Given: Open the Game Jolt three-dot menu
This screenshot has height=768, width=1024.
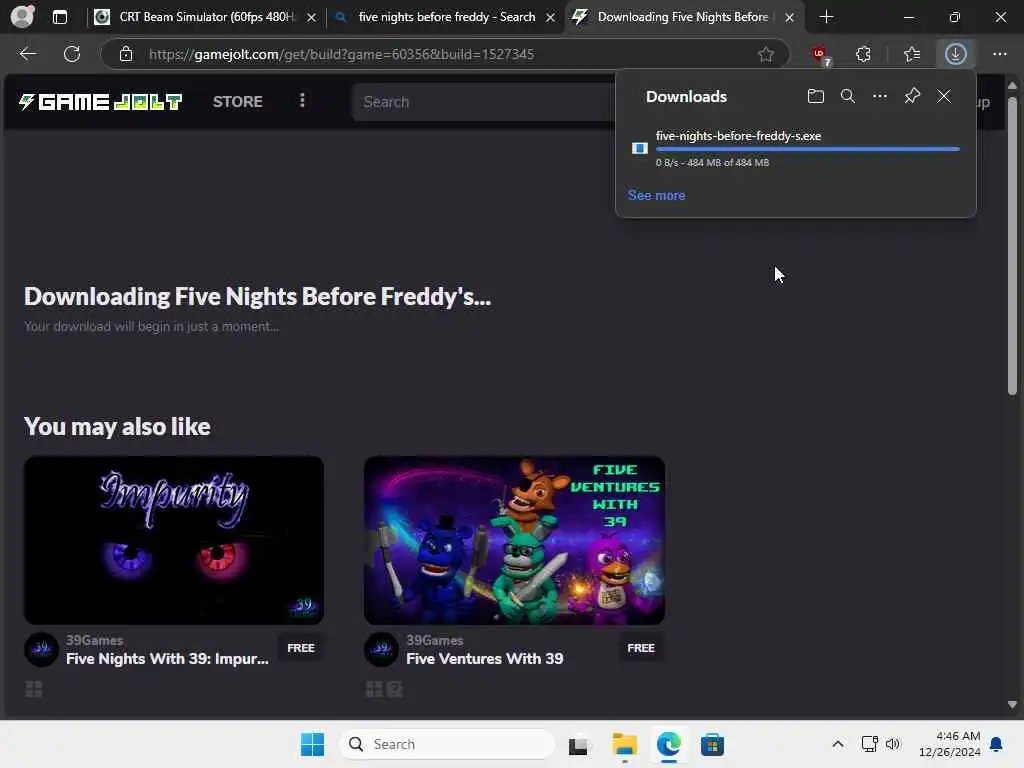Looking at the screenshot, I should 302,101.
